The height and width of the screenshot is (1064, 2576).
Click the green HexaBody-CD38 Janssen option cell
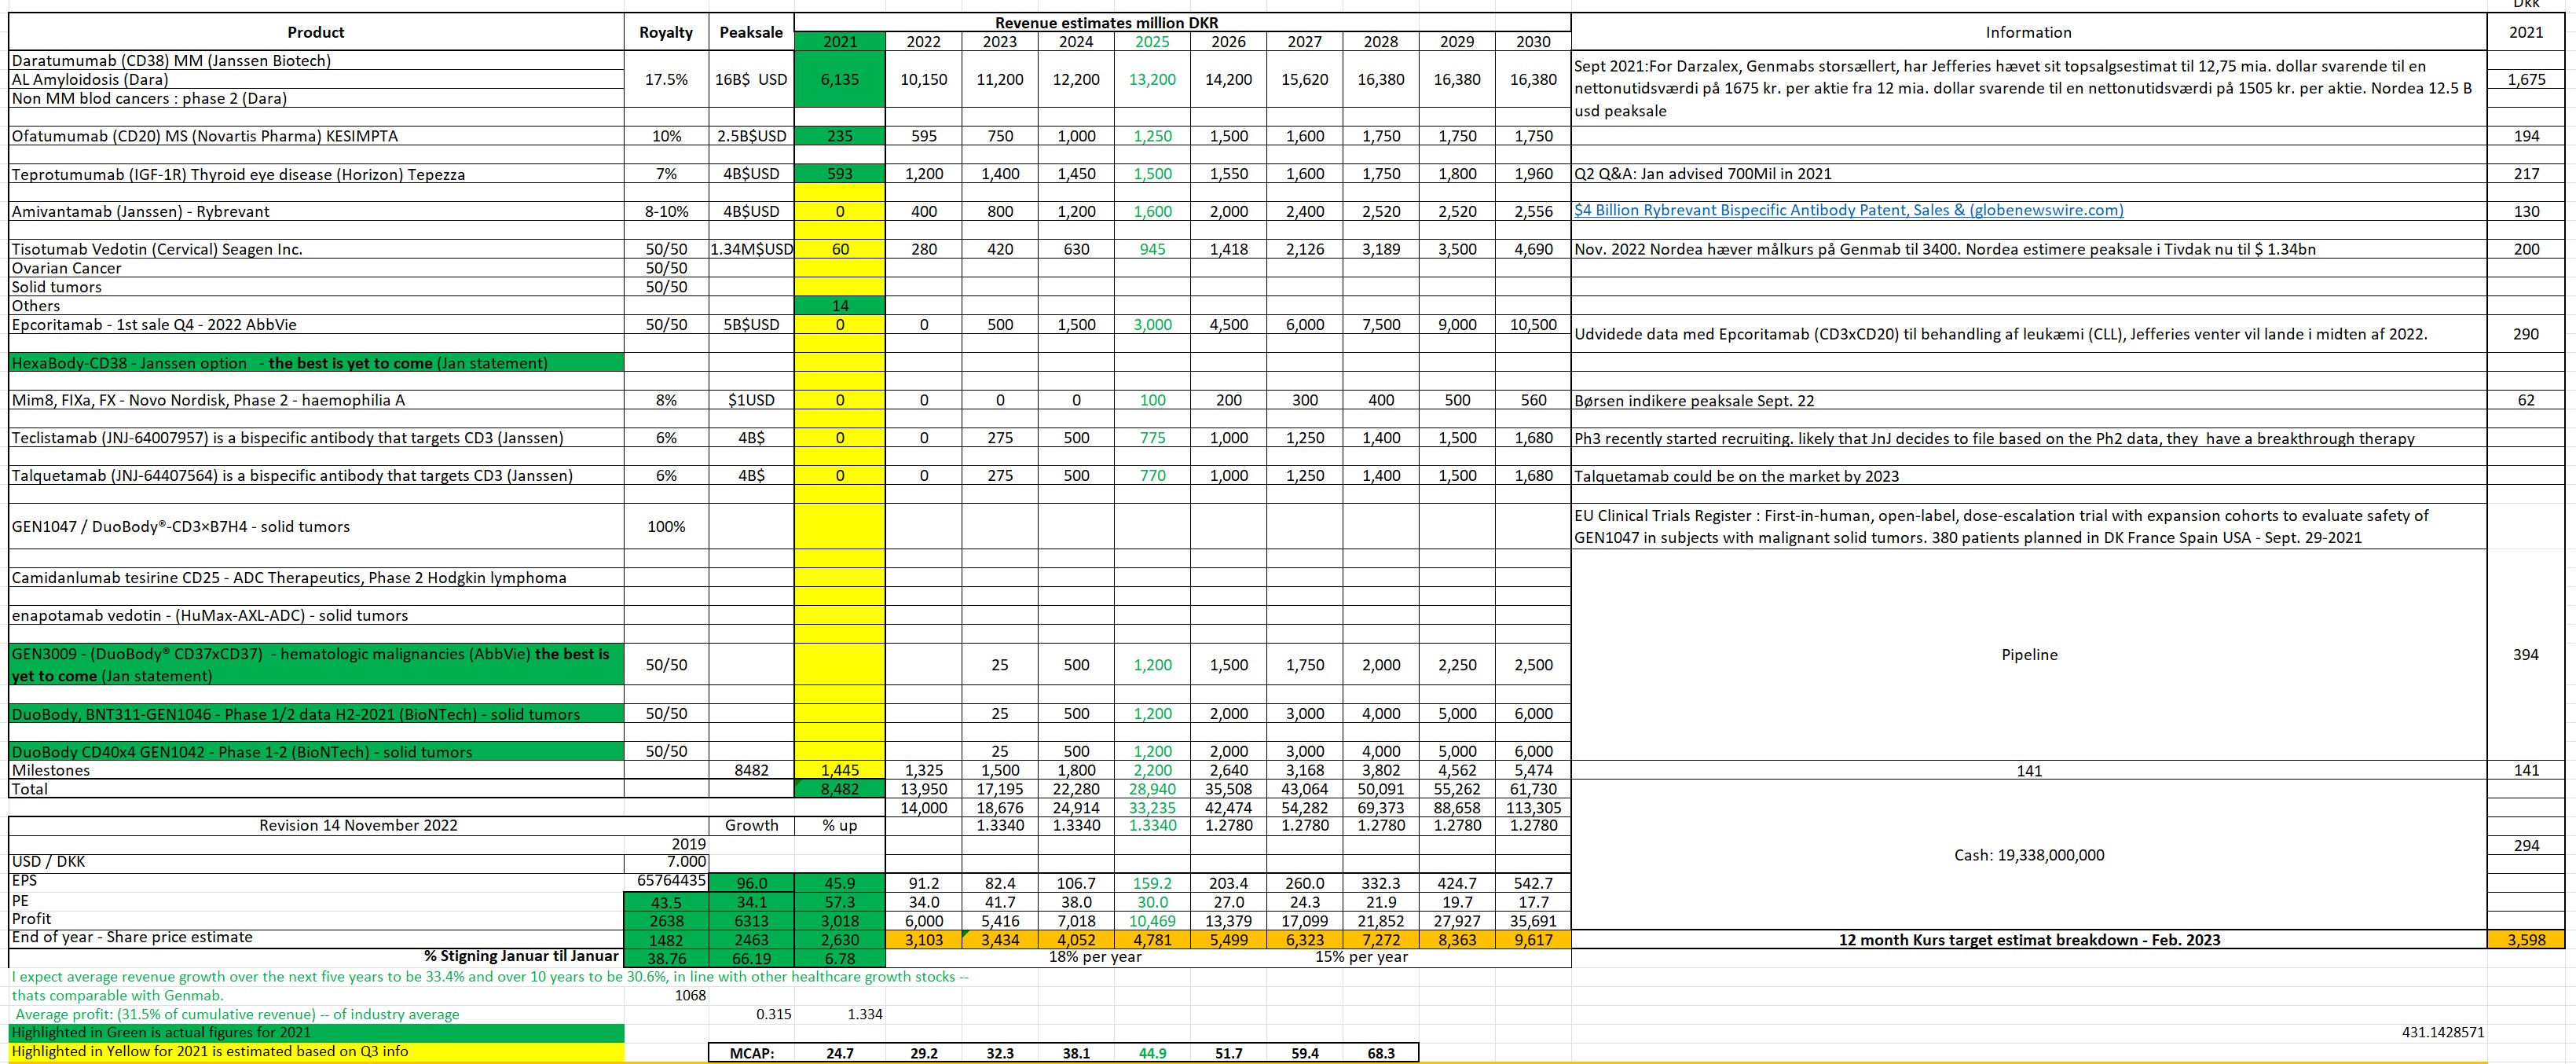pos(316,363)
